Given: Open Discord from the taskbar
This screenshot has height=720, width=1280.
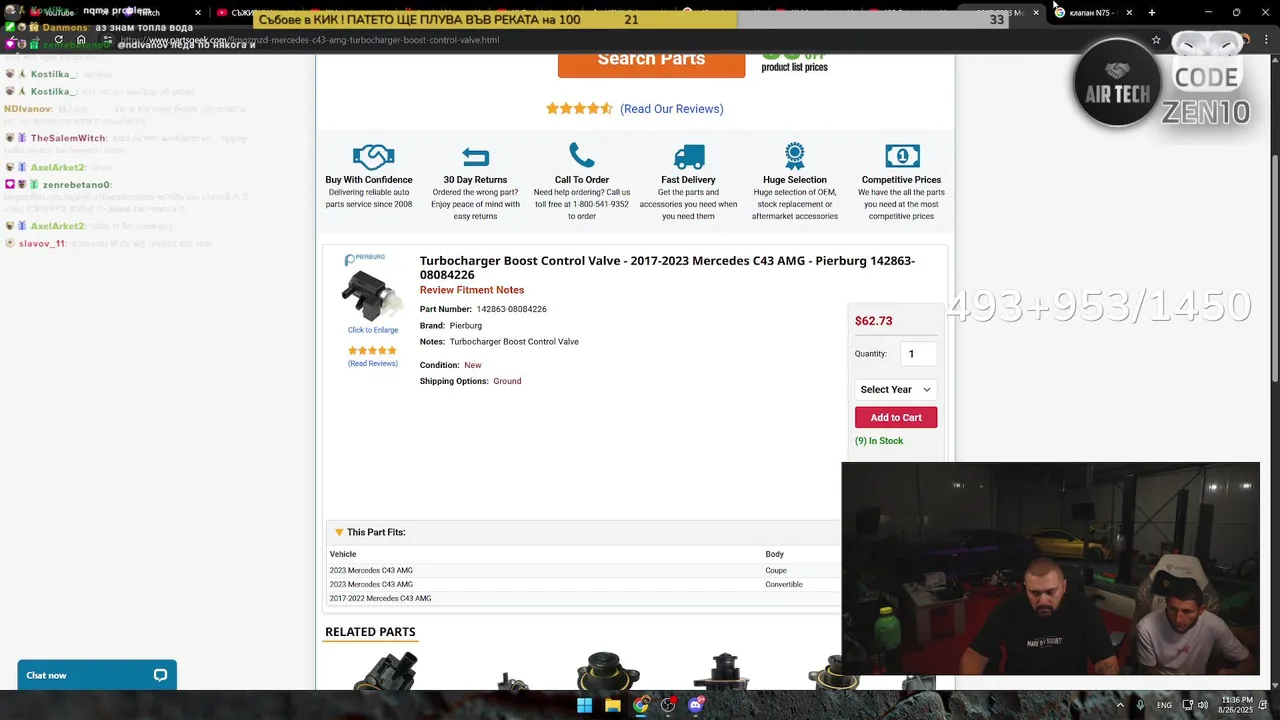Looking at the screenshot, I should point(696,705).
